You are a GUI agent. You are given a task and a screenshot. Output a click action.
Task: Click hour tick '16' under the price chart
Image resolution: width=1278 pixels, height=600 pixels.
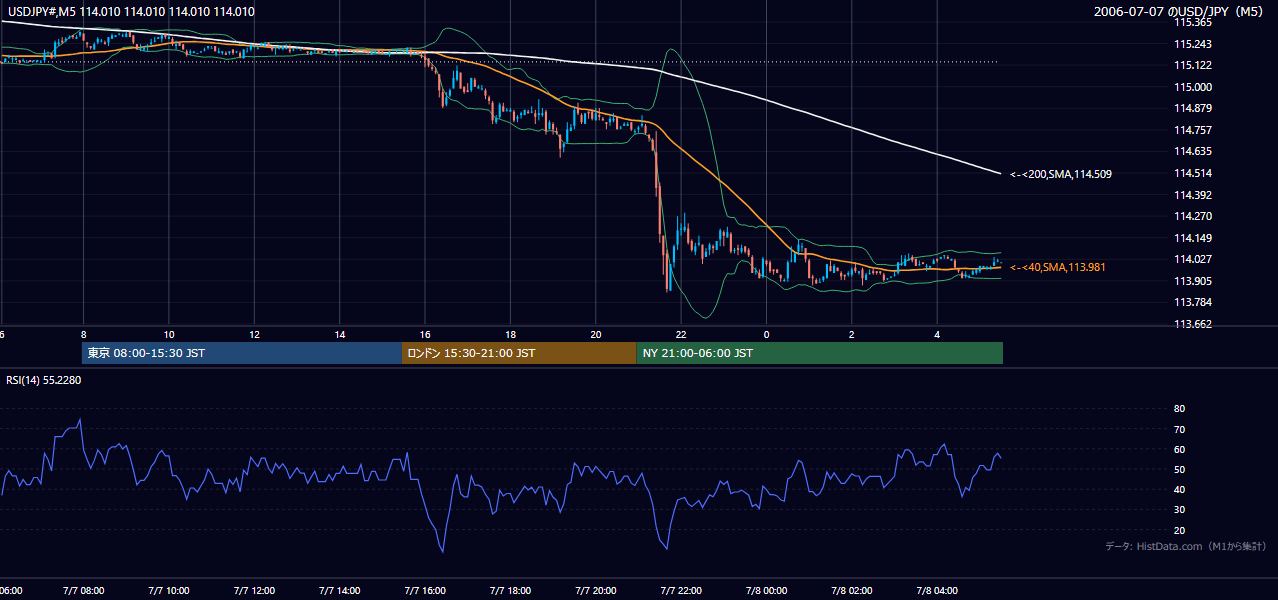click(425, 334)
